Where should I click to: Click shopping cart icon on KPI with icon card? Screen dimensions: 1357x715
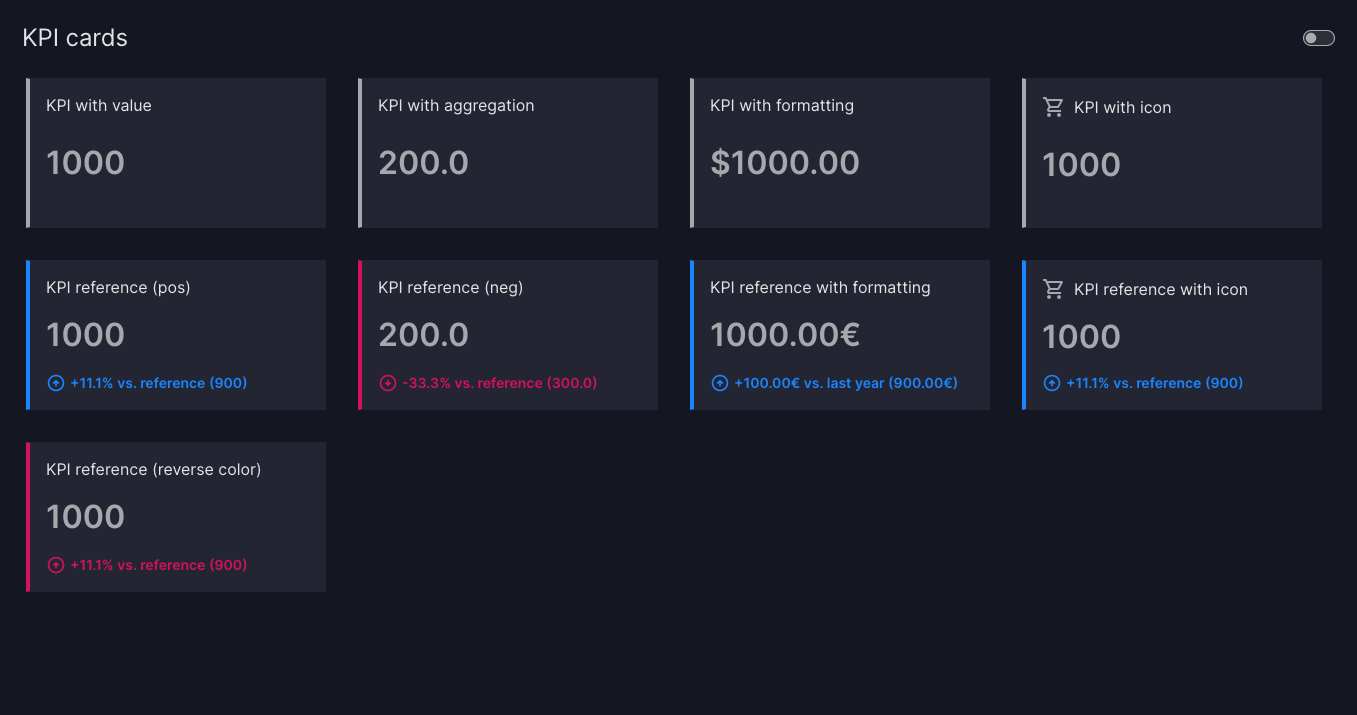(1053, 107)
